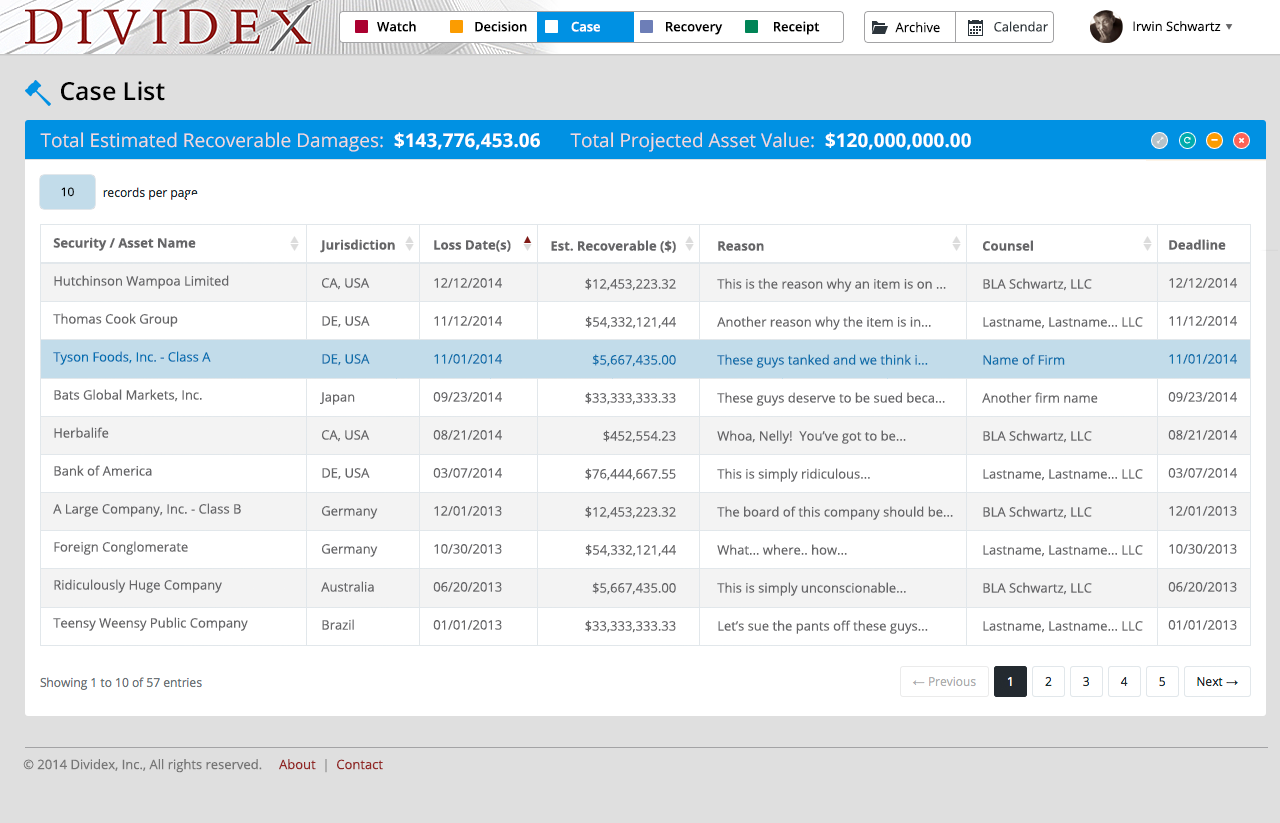
Task: Open the Archive folder view
Action: pyautogui.click(x=910, y=27)
